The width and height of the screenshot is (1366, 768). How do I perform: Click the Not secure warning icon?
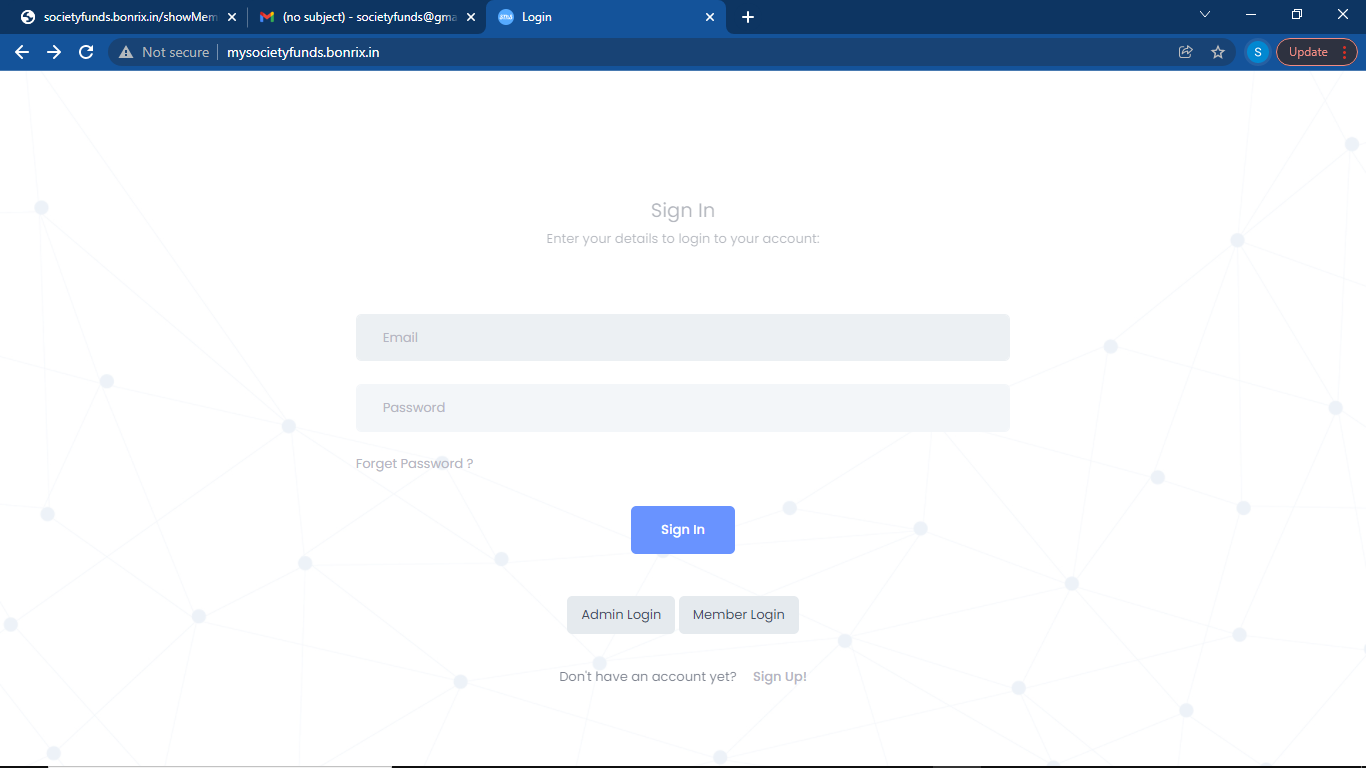126,52
